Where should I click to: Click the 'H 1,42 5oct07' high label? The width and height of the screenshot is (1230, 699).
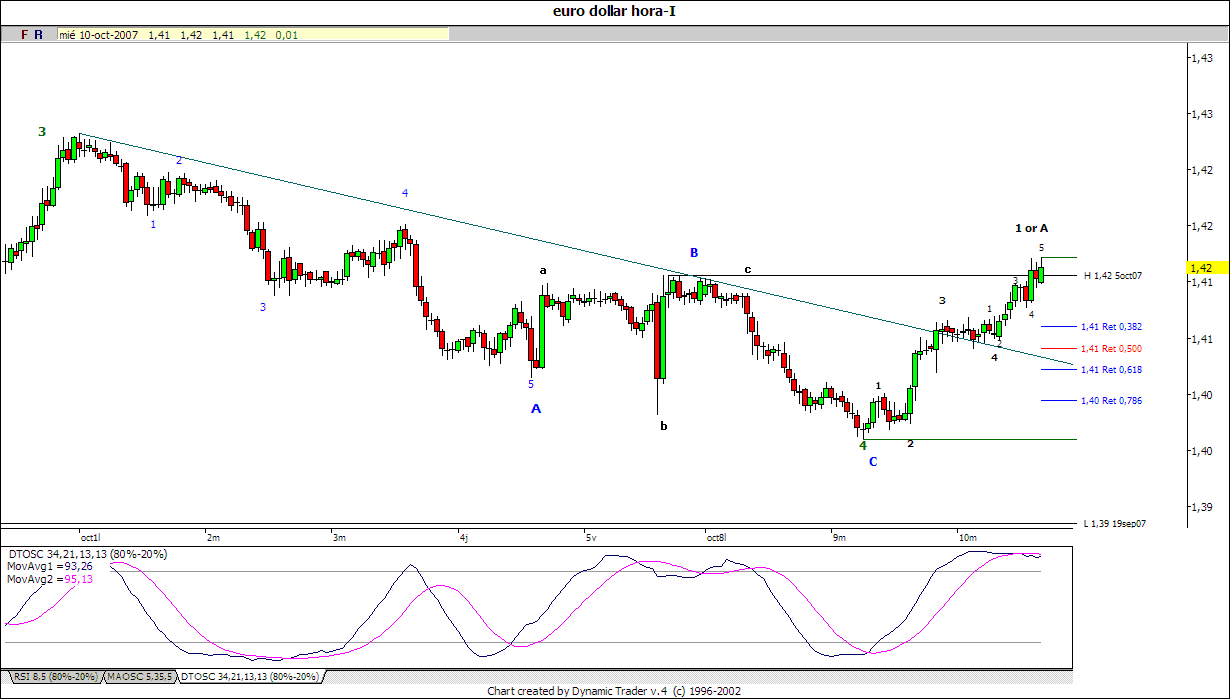pos(1112,275)
